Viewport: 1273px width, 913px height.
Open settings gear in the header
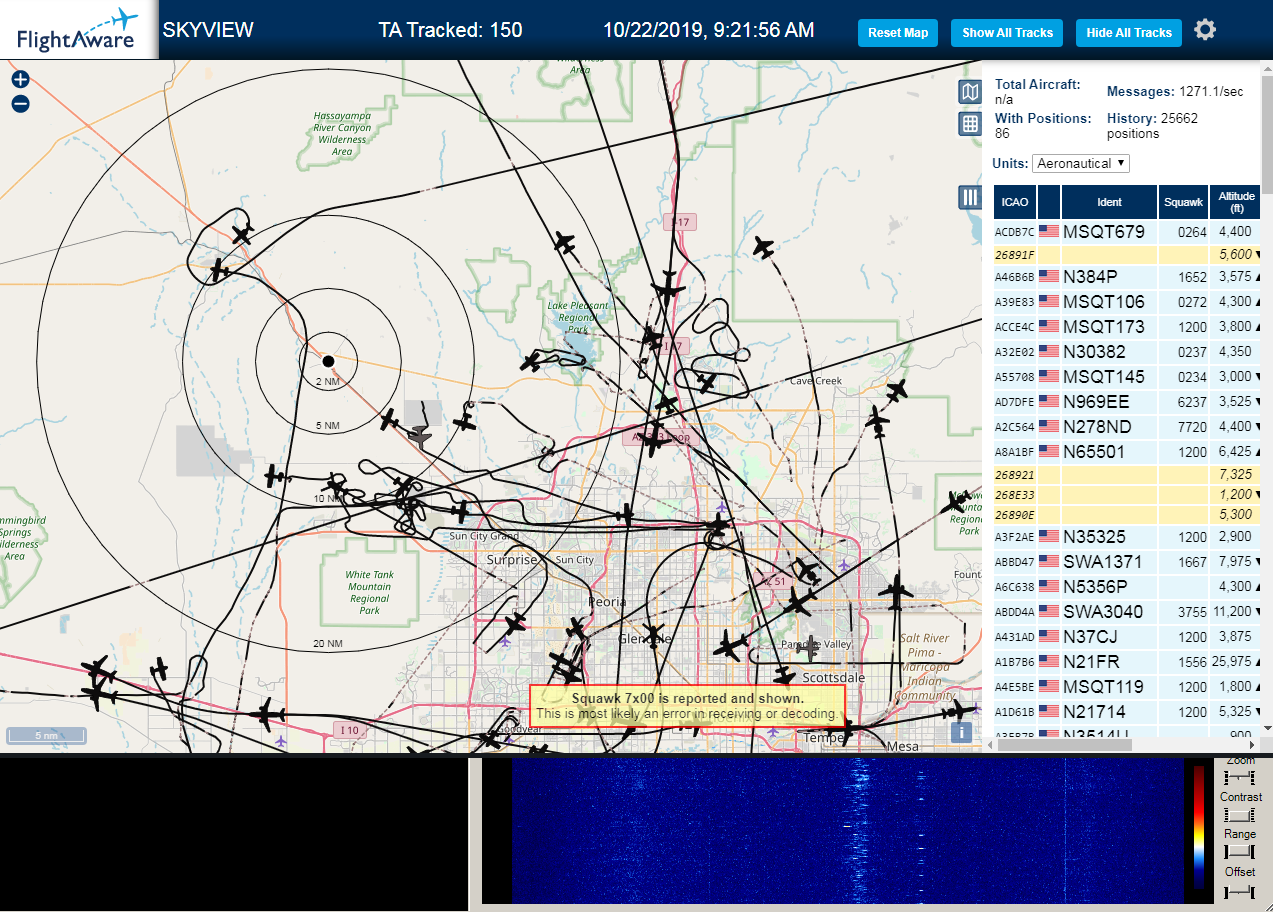tap(1205, 30)
